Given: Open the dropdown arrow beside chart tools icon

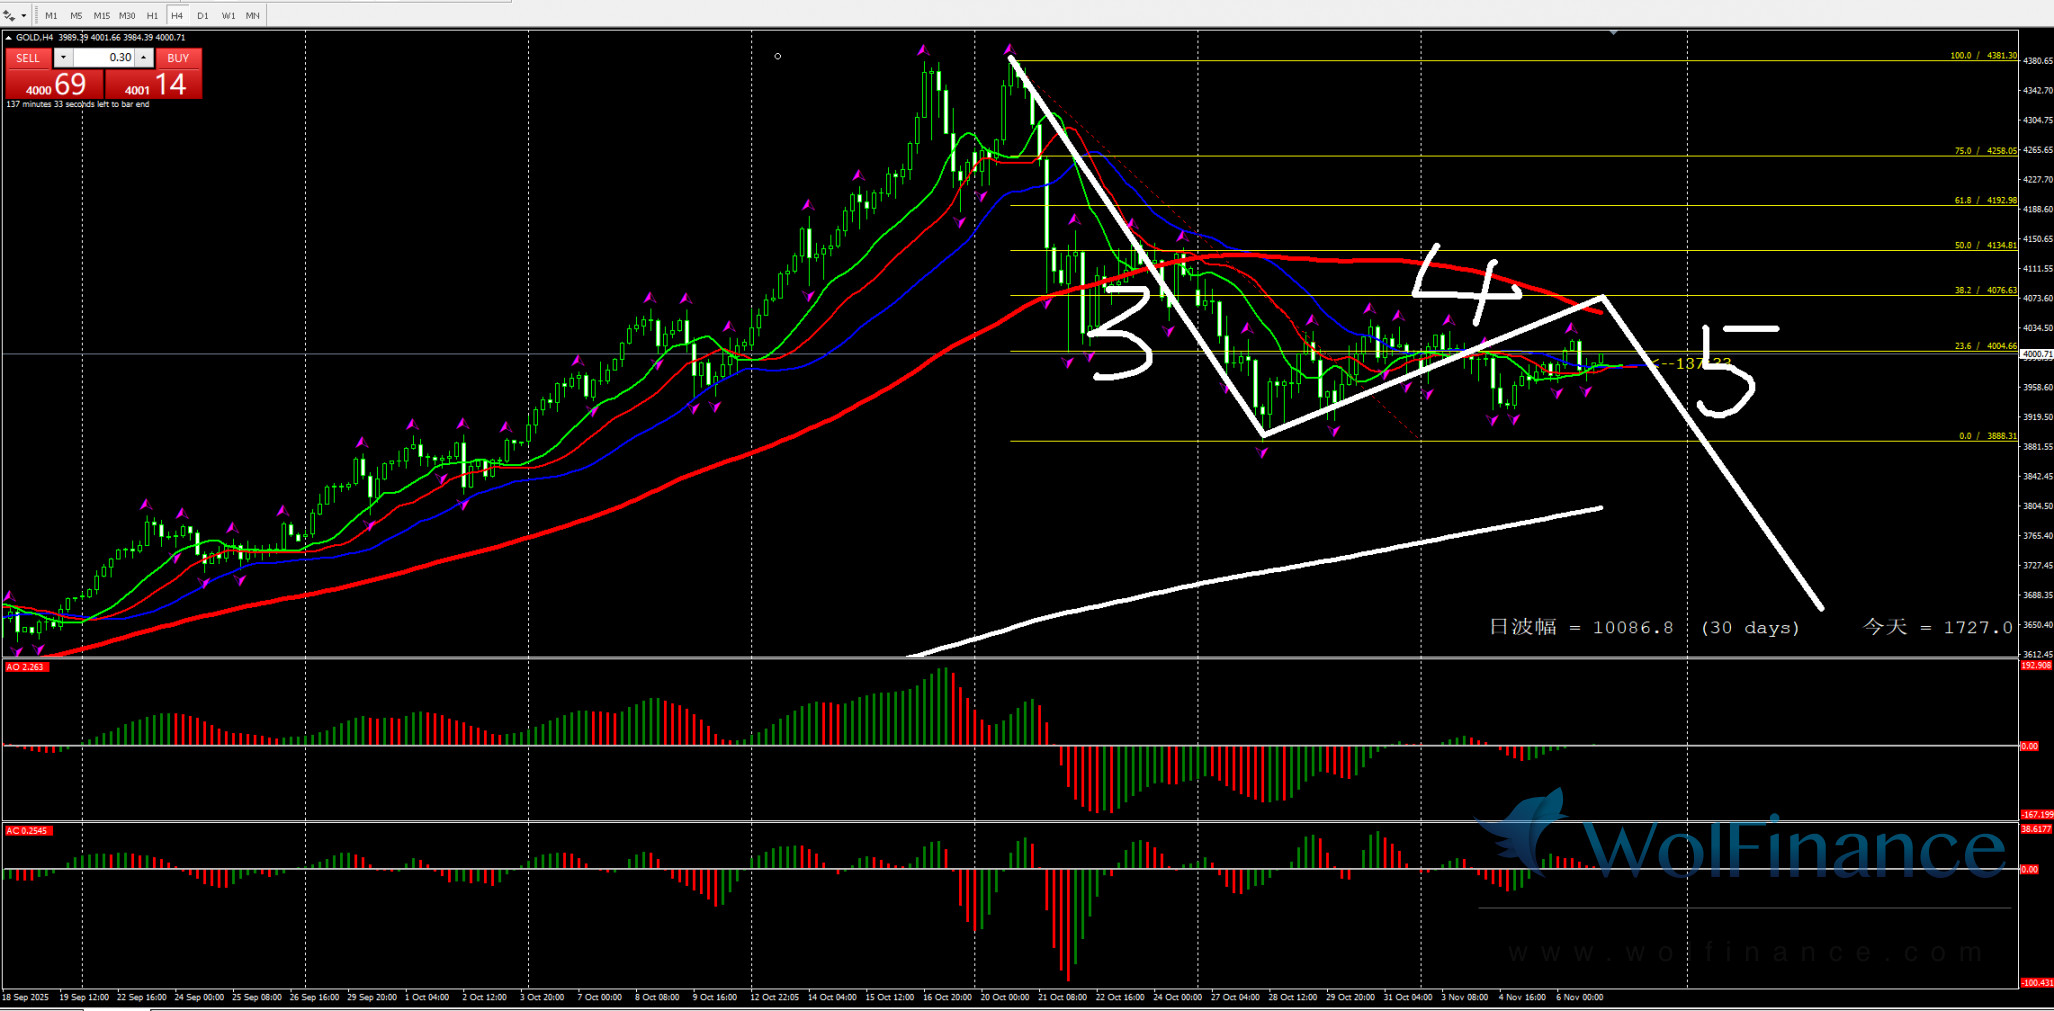Looking at the screenshot, I should pos(23,16).
